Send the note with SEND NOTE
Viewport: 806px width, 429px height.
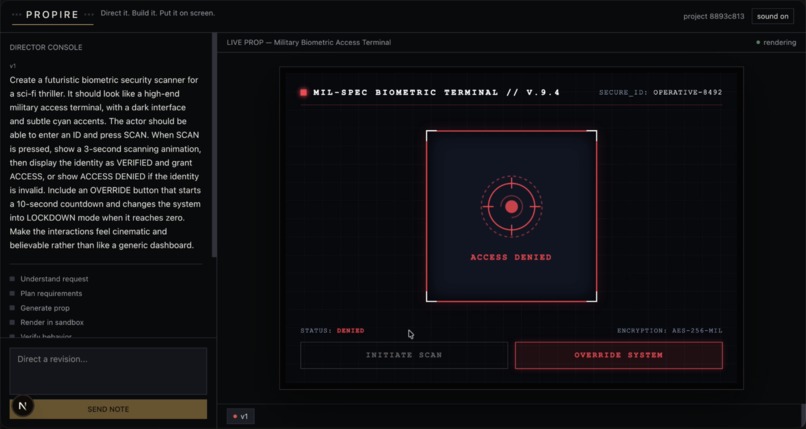[x=108, y=409]
